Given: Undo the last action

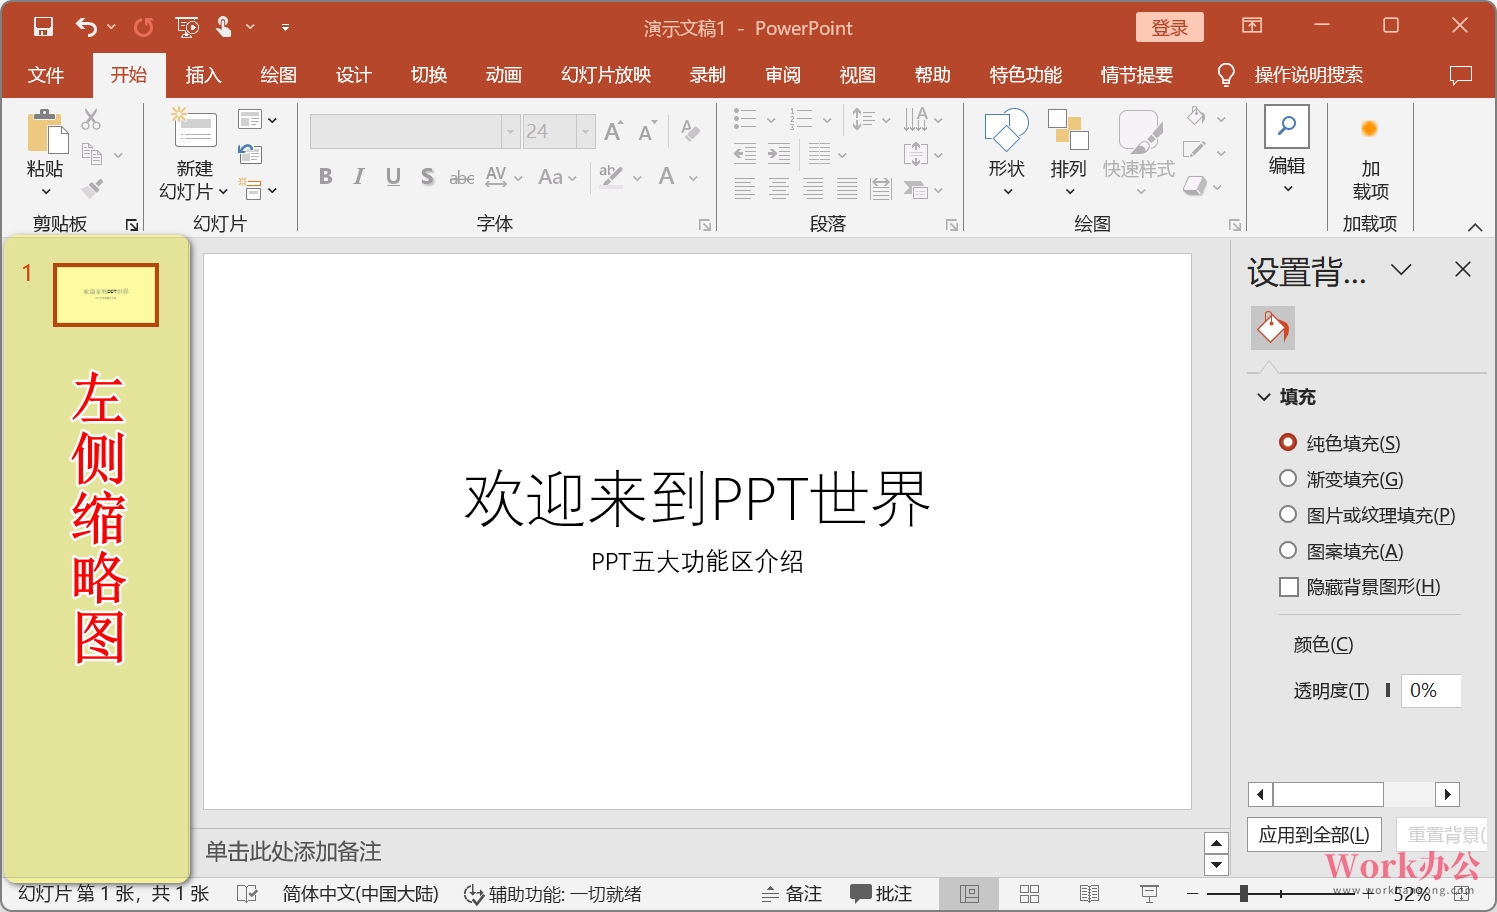Looking at the screenshot, I should pos(87,27).
